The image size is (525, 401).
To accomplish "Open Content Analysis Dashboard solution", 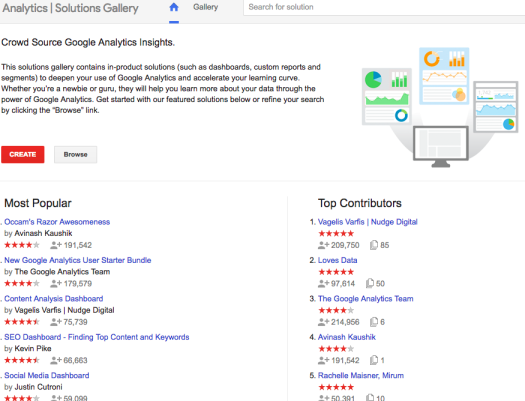I will [x=54, y=299].
